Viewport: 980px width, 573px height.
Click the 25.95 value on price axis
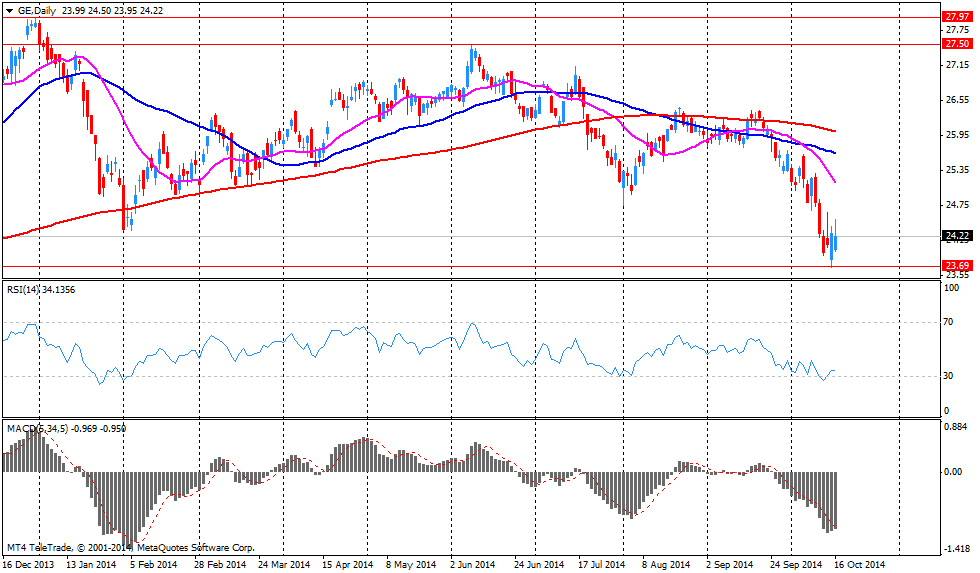[956, 135]
